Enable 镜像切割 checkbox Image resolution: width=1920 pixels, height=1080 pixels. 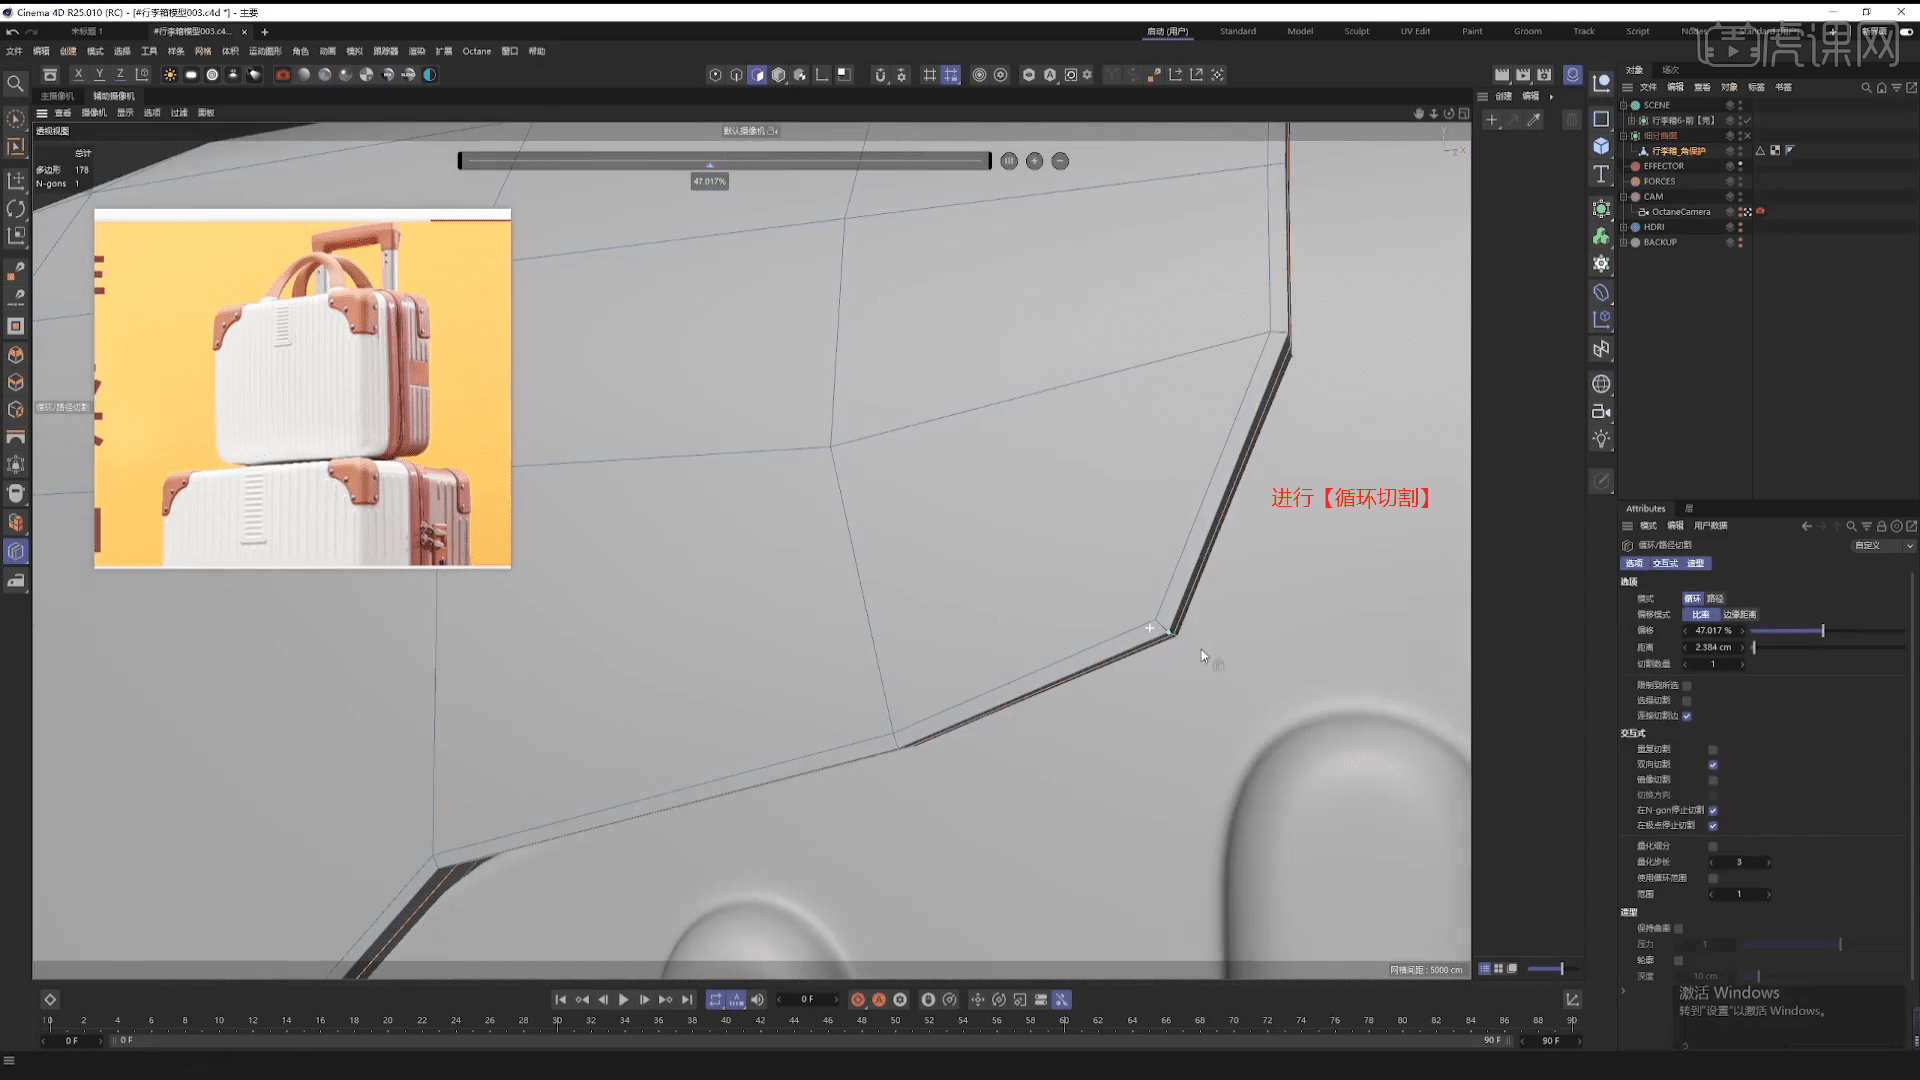click(1713, 780)
